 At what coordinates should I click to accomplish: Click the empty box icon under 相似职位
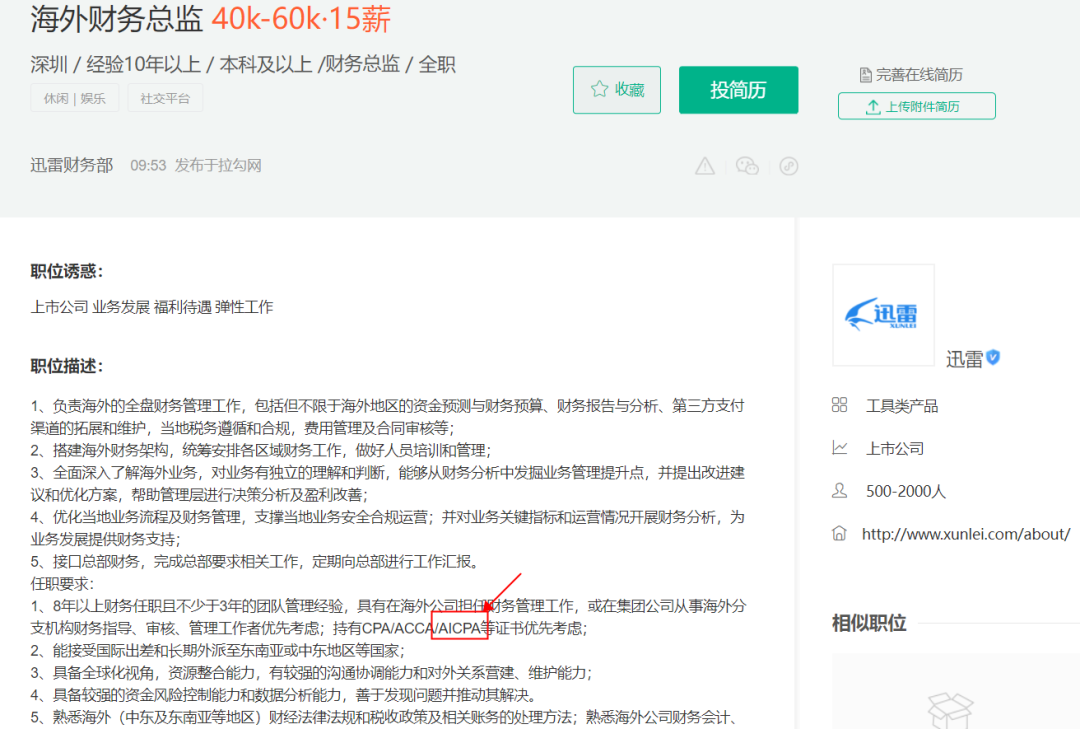[951, 710]
